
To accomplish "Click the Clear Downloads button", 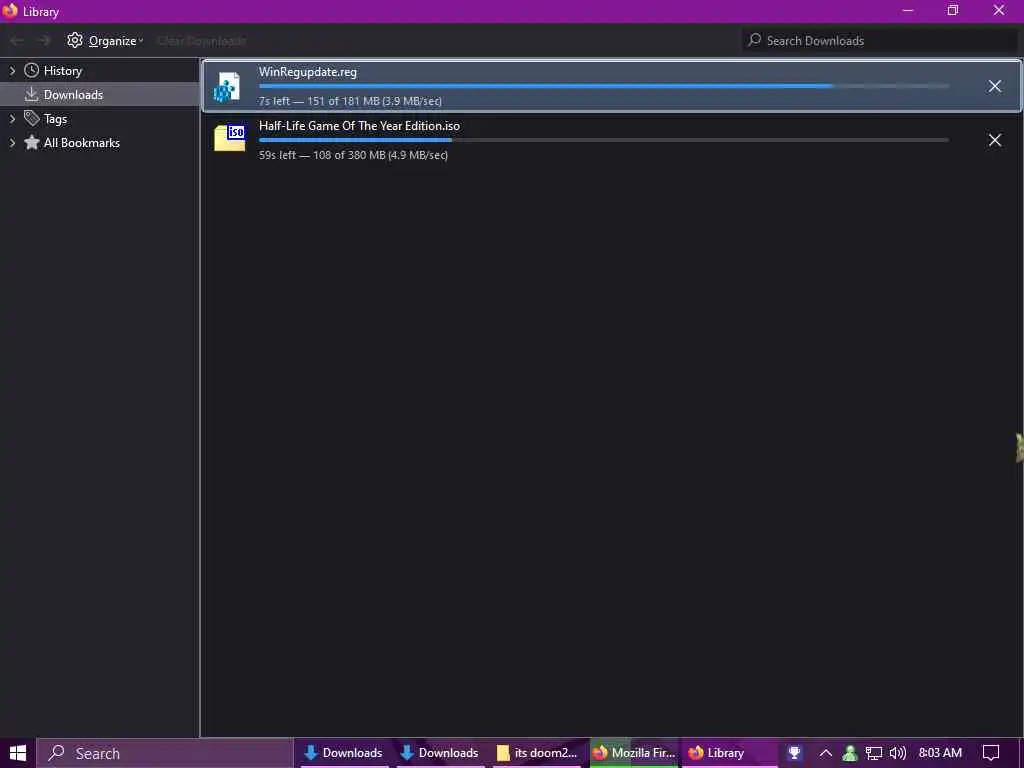I will pyautogui.click(x=202, y=40).
